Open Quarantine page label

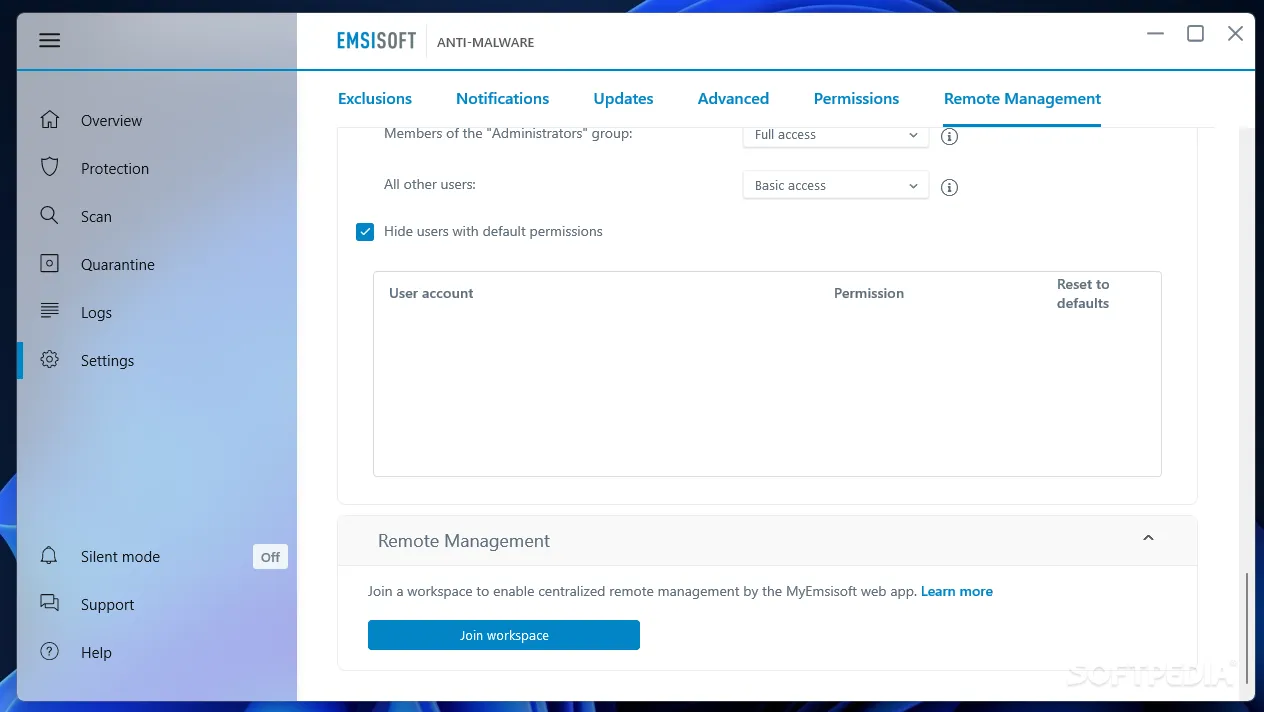(x=118, y=264)
